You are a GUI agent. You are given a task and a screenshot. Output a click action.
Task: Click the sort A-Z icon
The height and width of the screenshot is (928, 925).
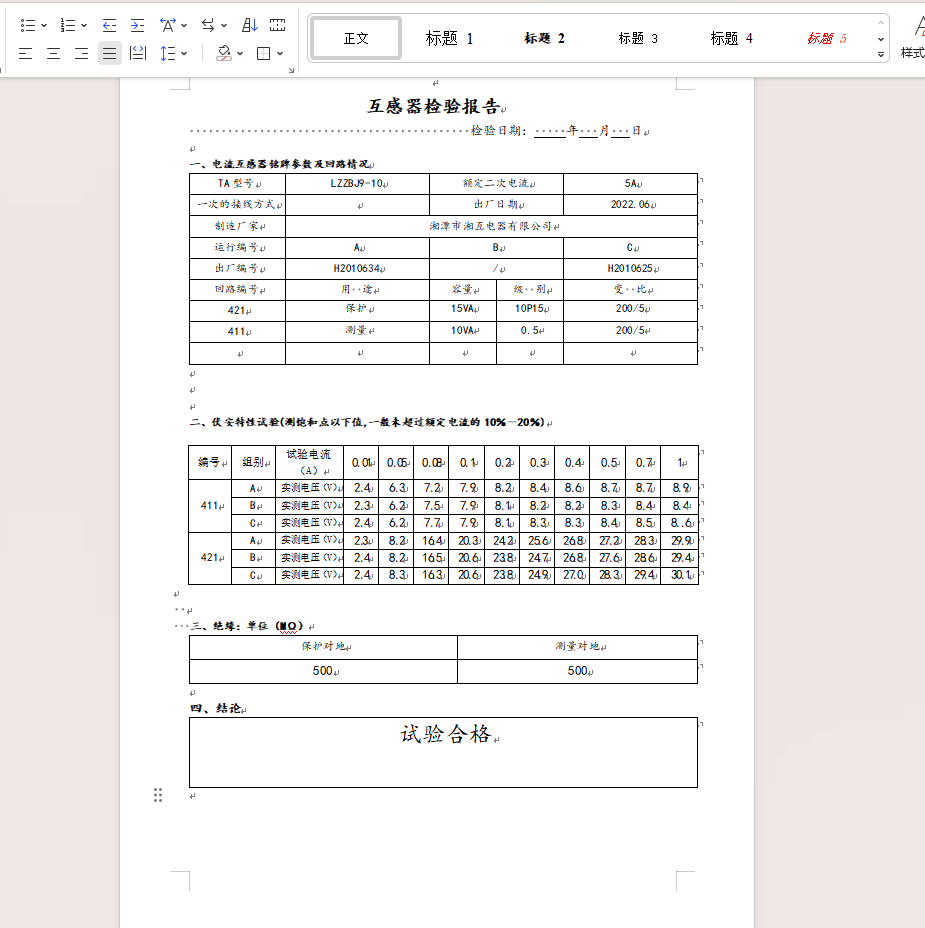250,25
